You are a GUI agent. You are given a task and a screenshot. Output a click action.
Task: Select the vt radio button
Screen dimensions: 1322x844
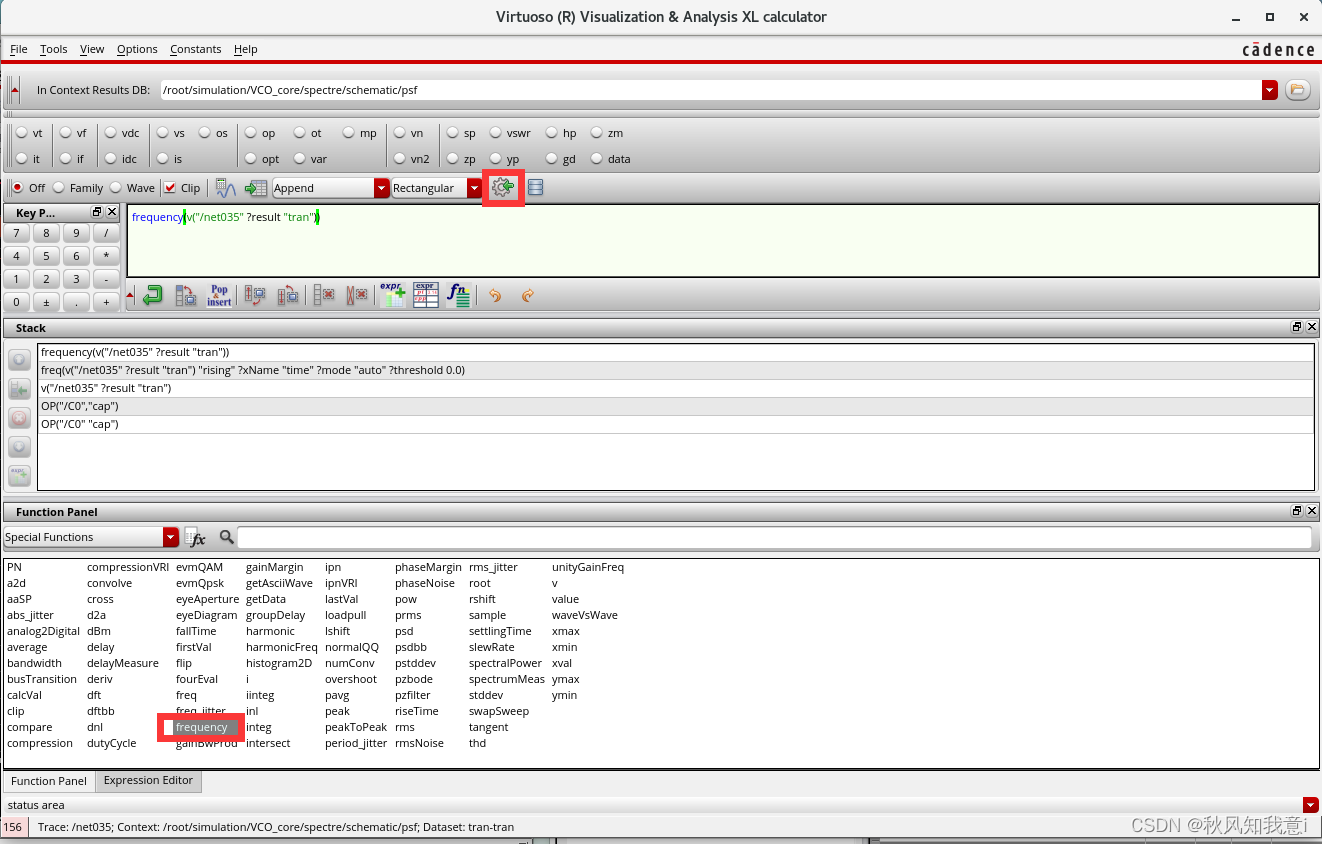22,132
